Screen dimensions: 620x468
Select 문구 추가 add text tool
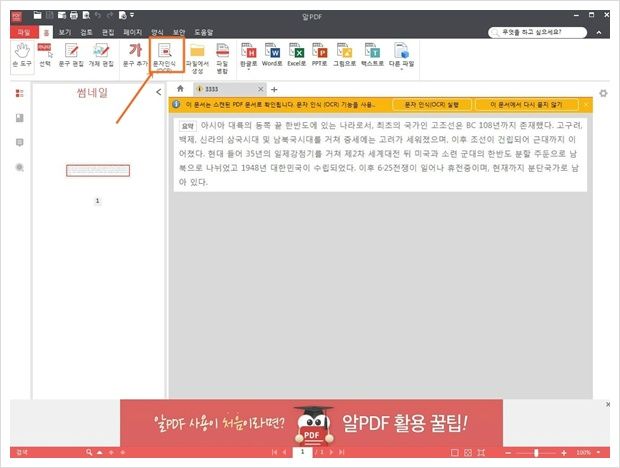click(135, 55)
